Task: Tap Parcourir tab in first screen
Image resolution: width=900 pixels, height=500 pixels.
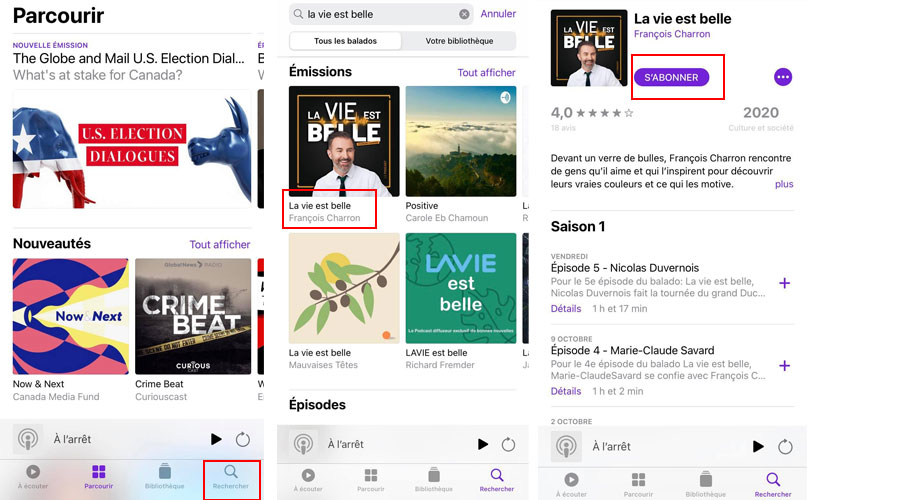Action: (99, 477)
